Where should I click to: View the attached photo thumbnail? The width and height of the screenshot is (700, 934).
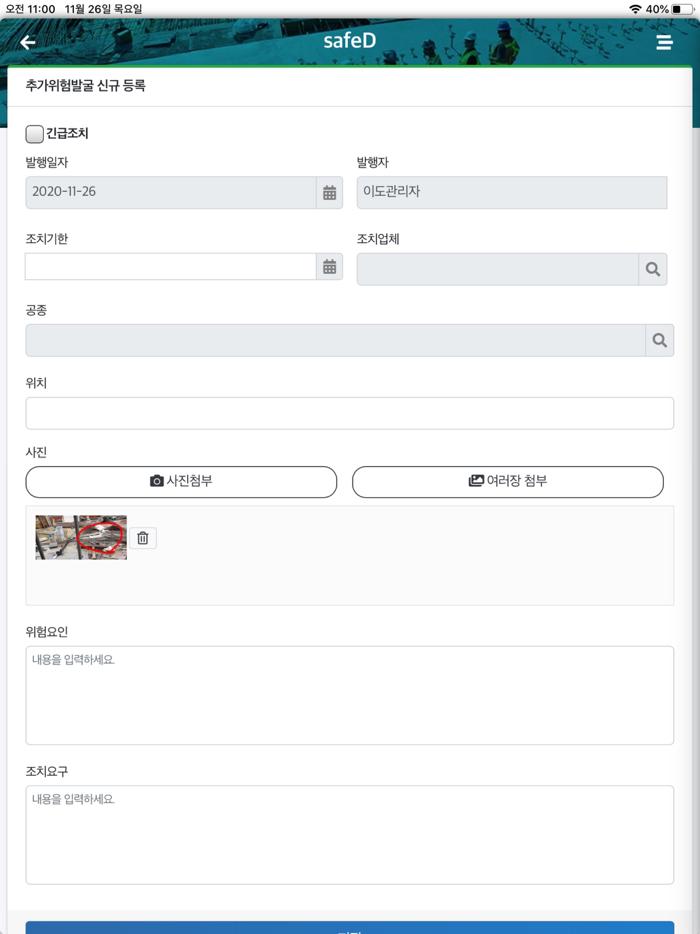[x=80, y=537]
